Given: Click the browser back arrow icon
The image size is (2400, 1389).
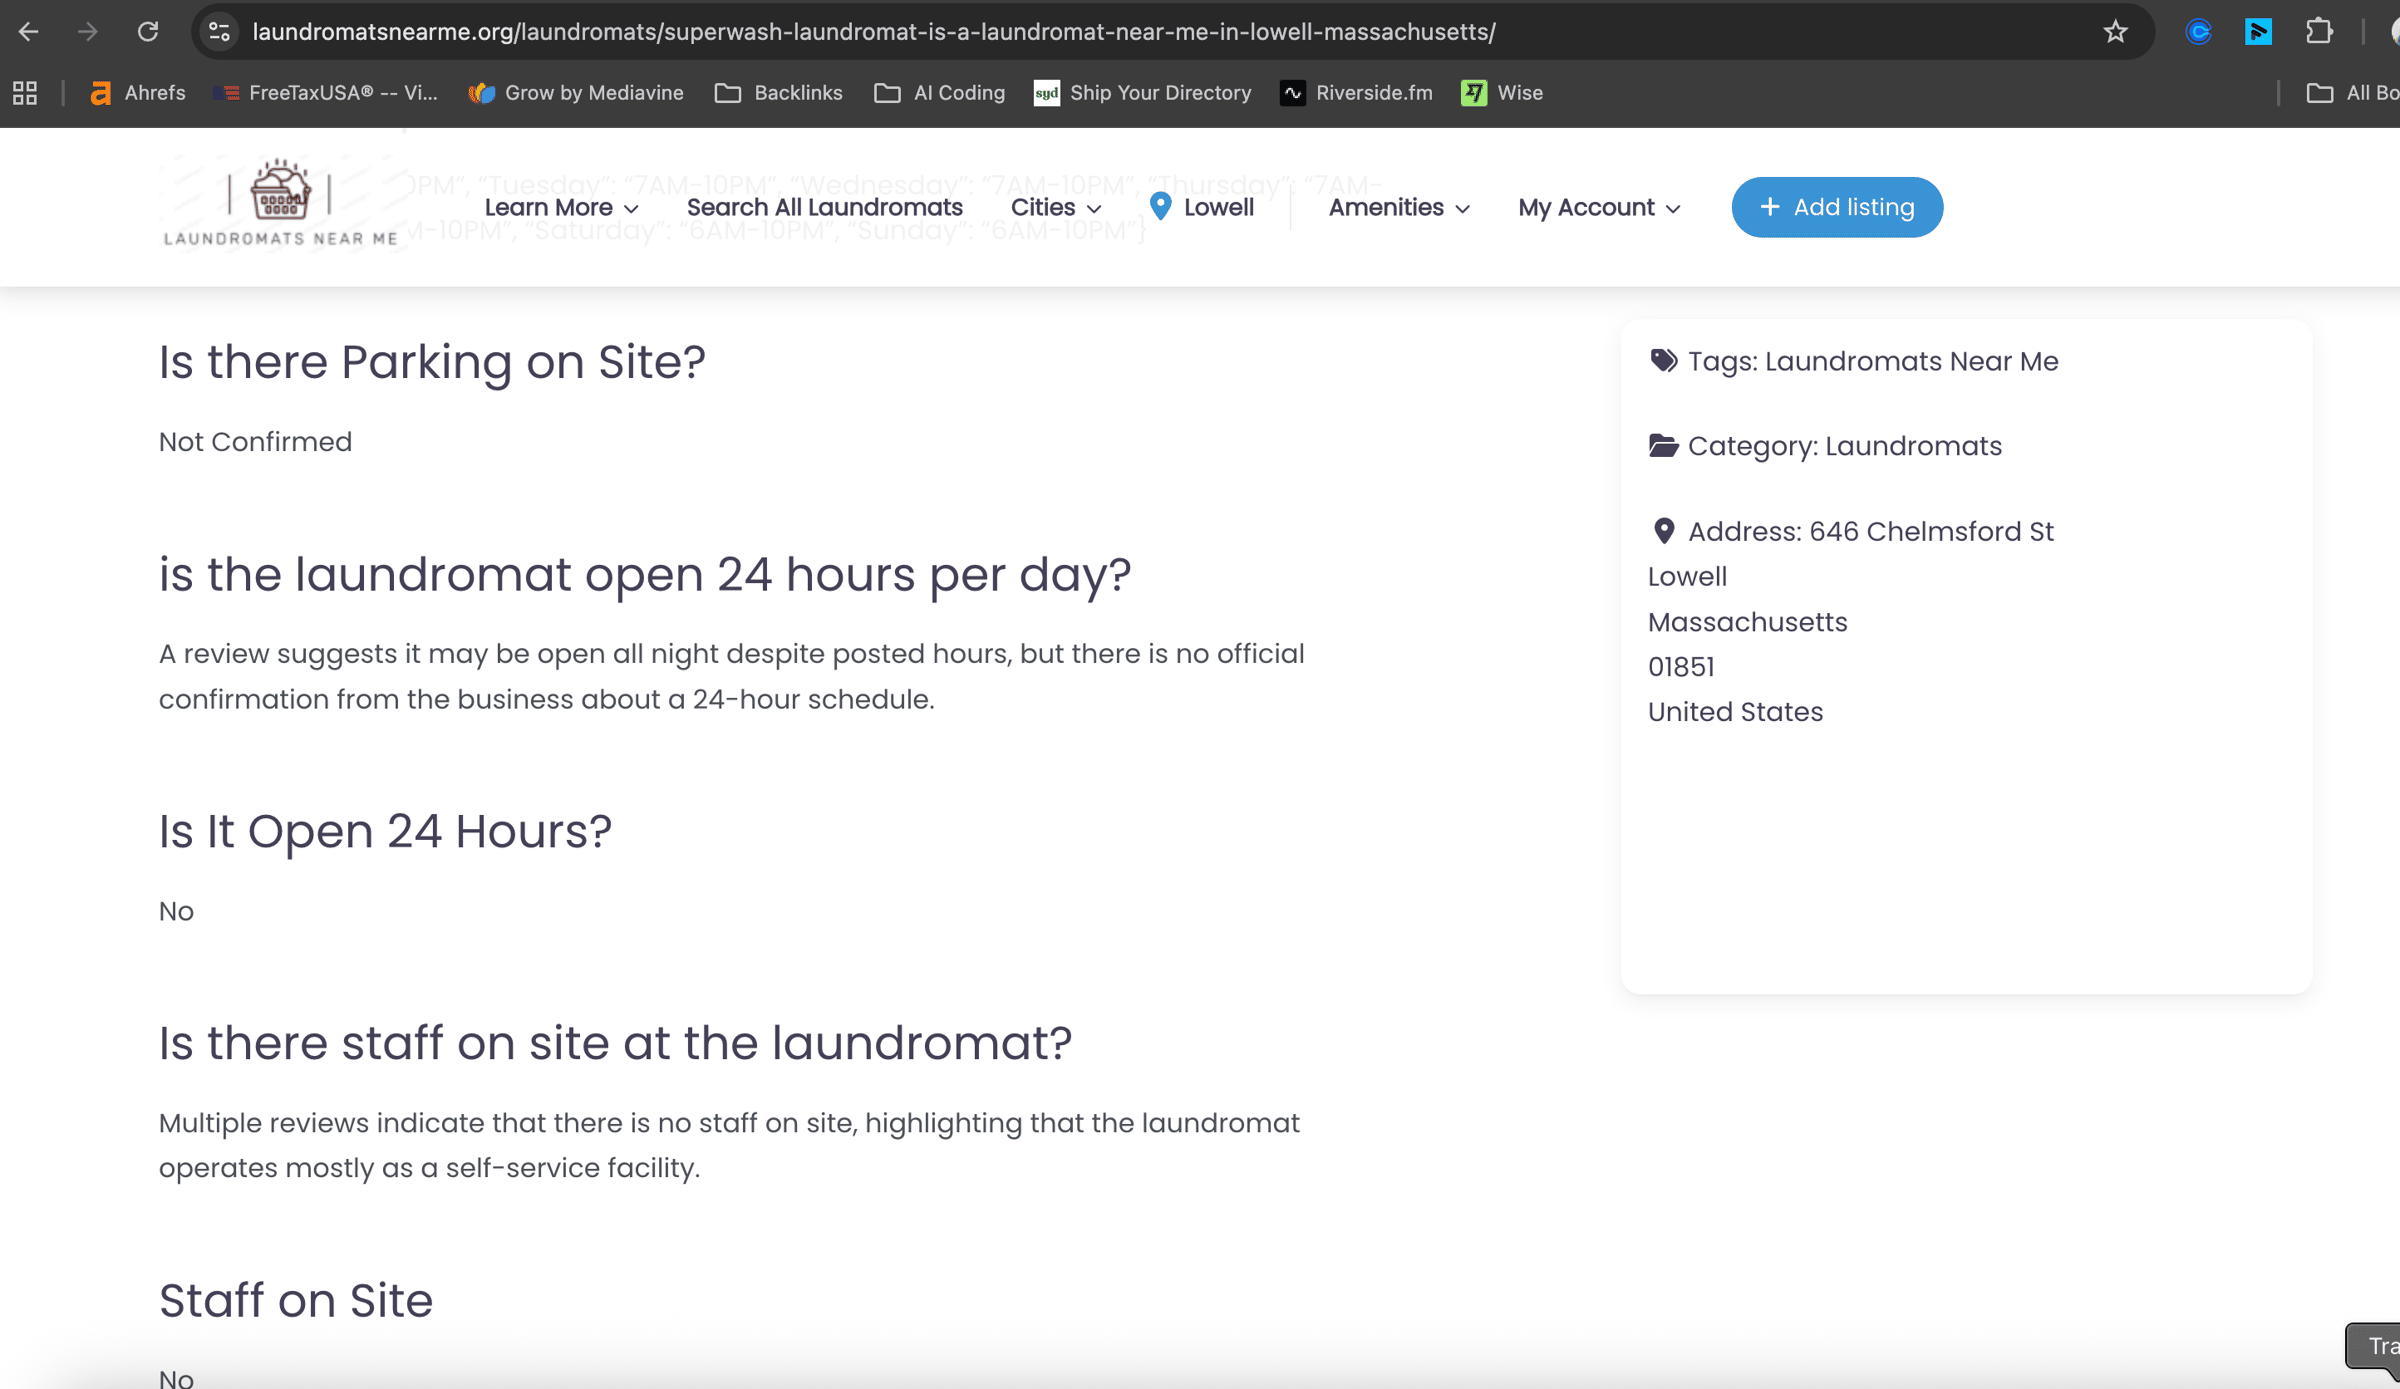Looking at the screenshot, I should click(x=28, y=32).
